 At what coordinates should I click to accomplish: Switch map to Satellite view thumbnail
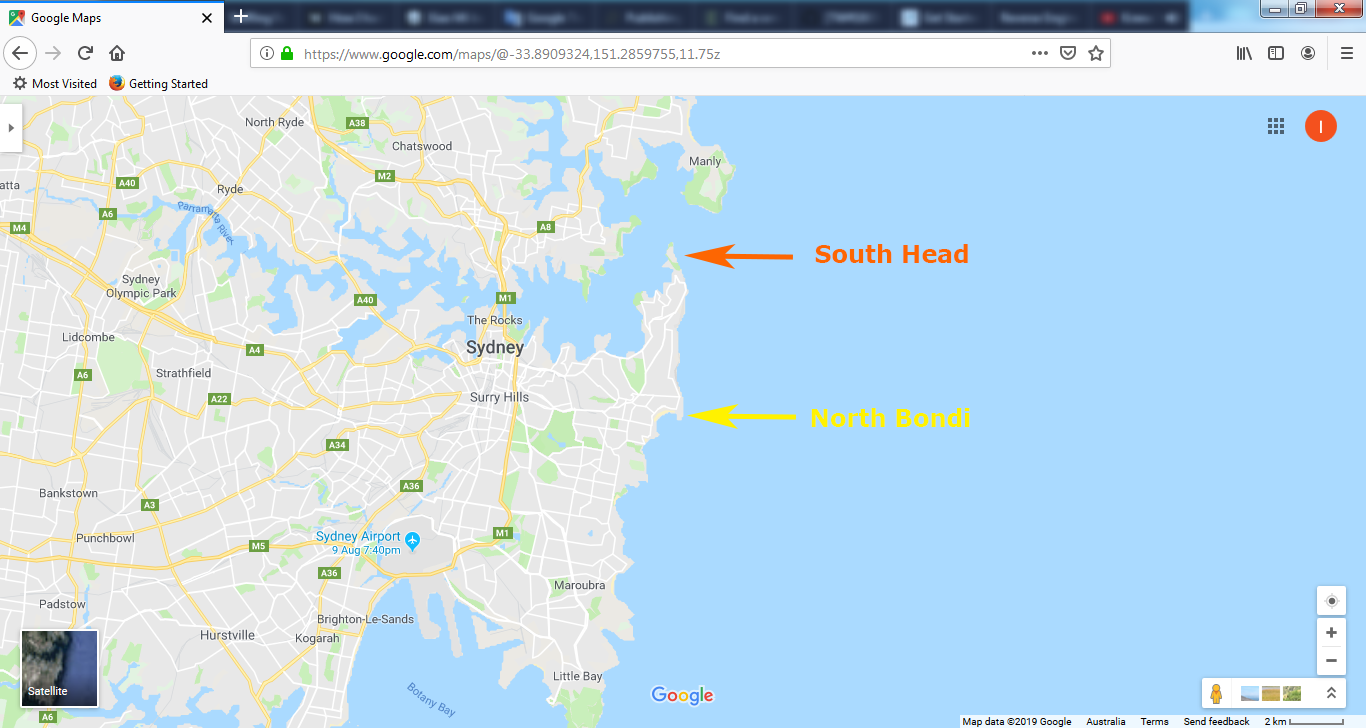[x=60, y=668]
